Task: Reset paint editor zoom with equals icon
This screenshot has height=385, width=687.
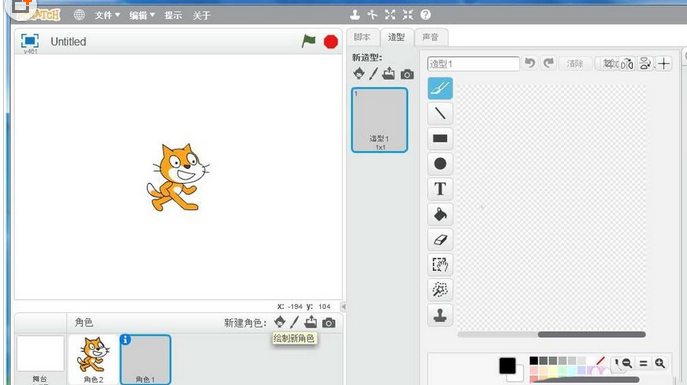Action: point(643,363)
